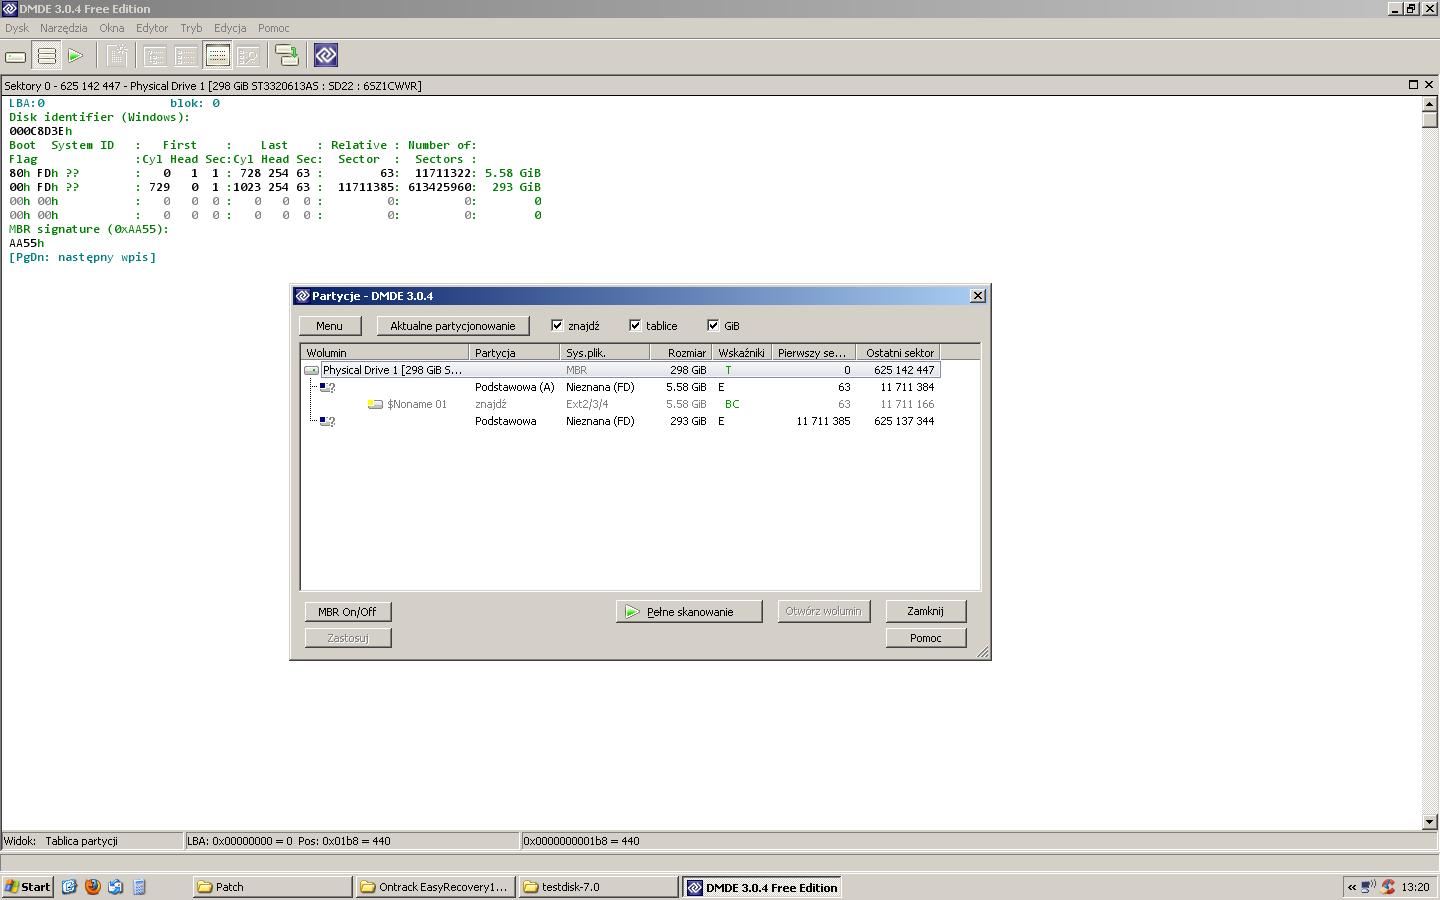
Task: Click the editor scrollbar down arrow
Action: 1429,822
